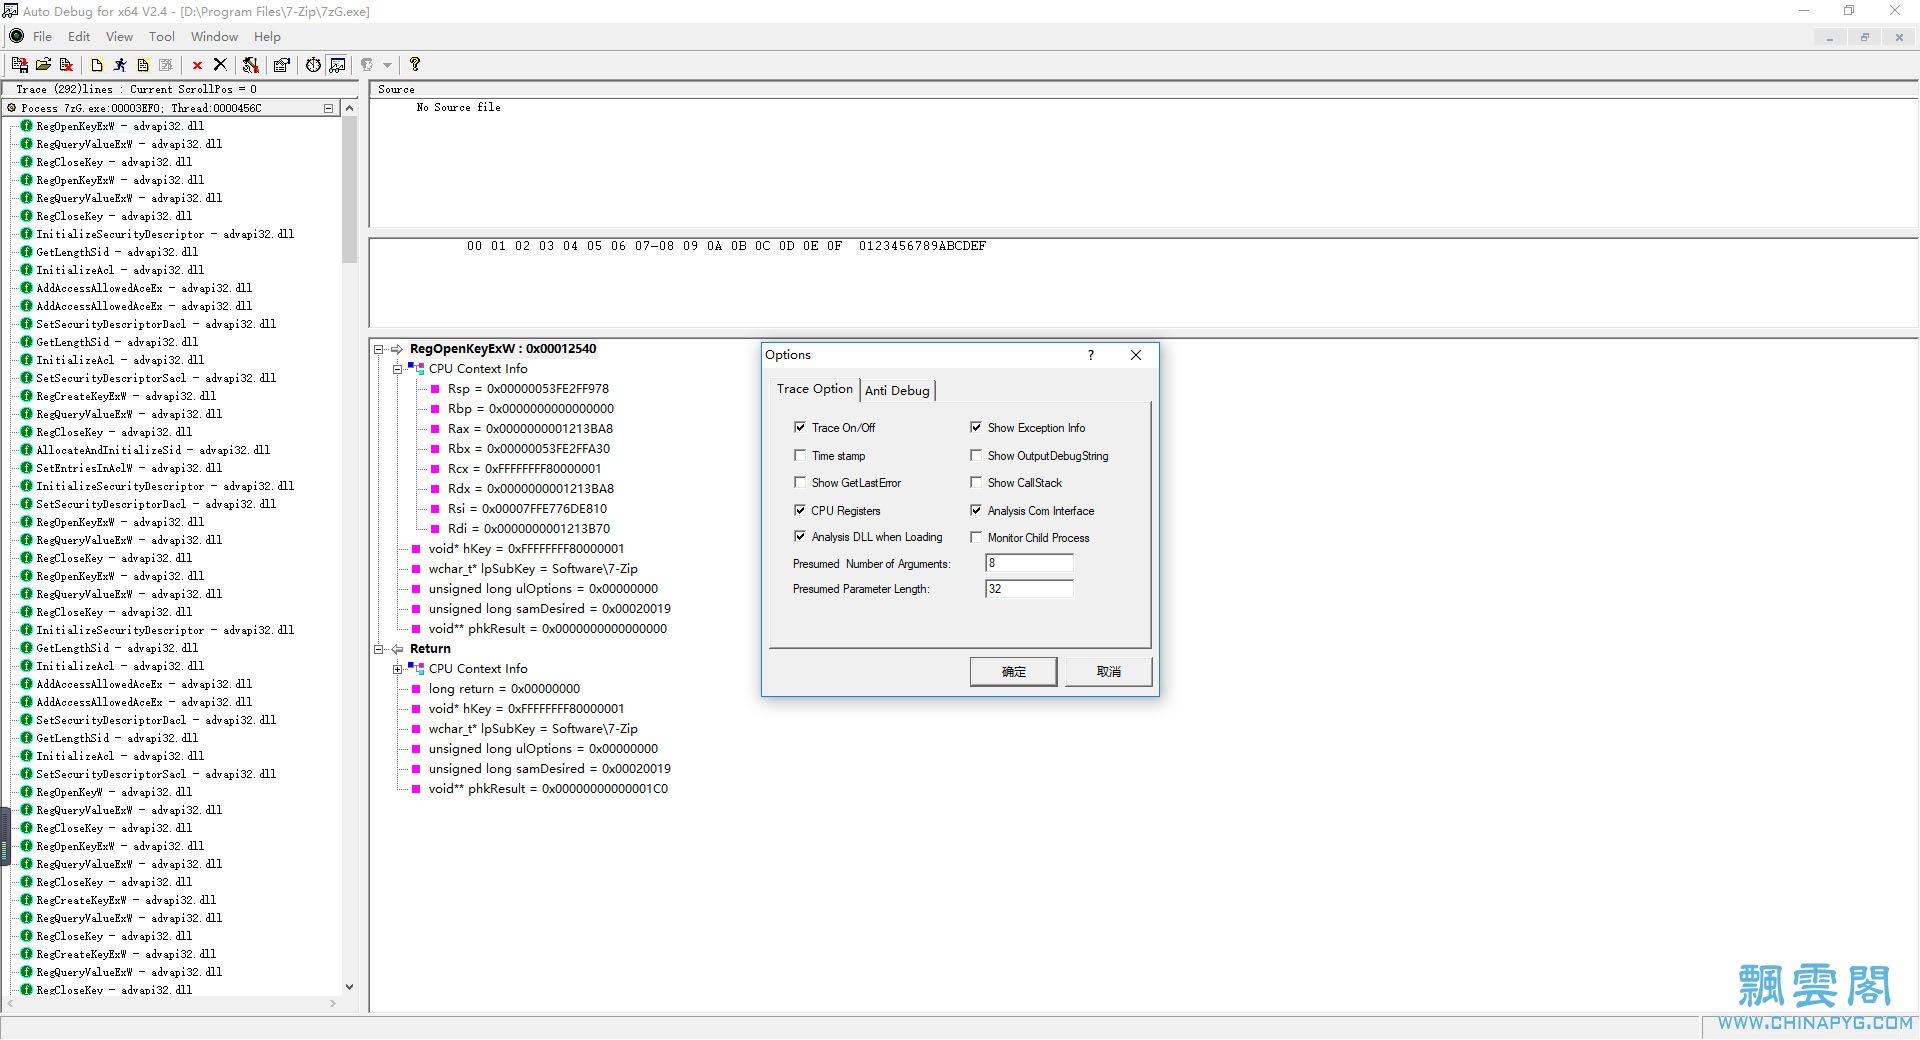1920x1040 pixels.
Task: Select the RegOpenKeyW trace row
Action: pyautogui.click(x=114, y=792)
